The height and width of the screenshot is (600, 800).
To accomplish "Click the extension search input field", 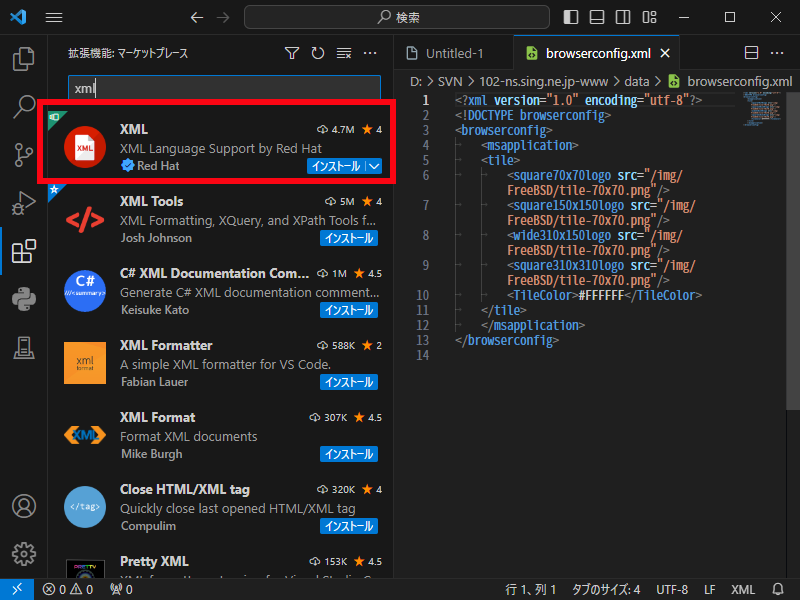I will [x=224, y=88].
